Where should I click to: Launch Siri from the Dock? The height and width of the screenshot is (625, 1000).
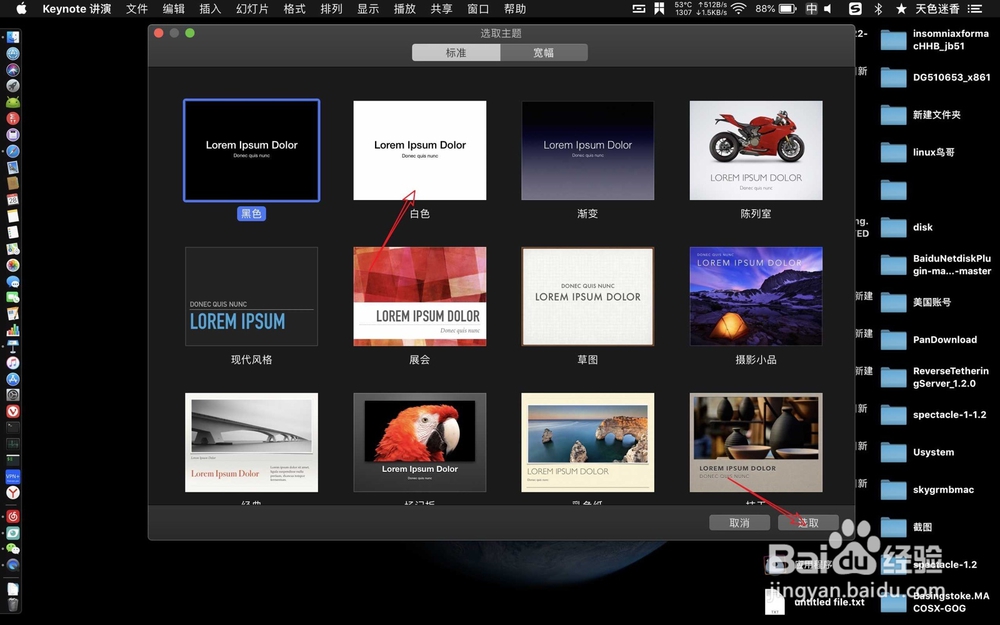[13, 70]
